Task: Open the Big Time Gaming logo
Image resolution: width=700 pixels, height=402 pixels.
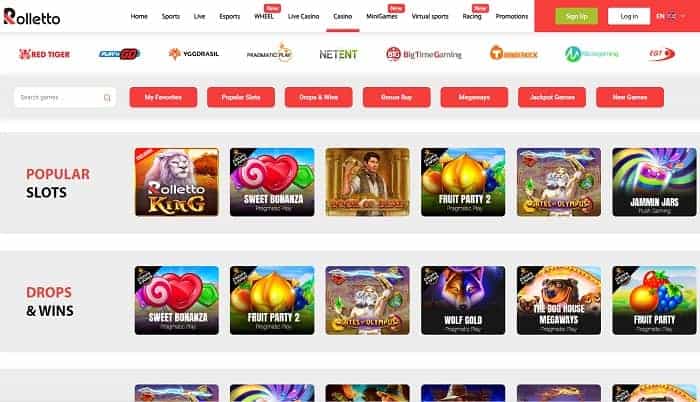Action: pos(424,54)
